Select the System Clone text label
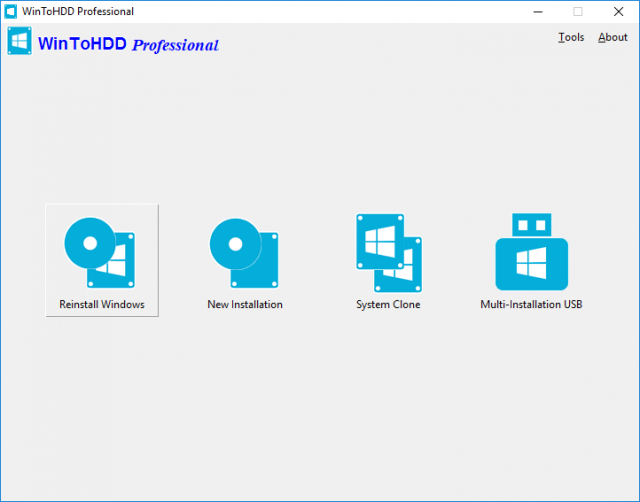 (x=388, y=304)
